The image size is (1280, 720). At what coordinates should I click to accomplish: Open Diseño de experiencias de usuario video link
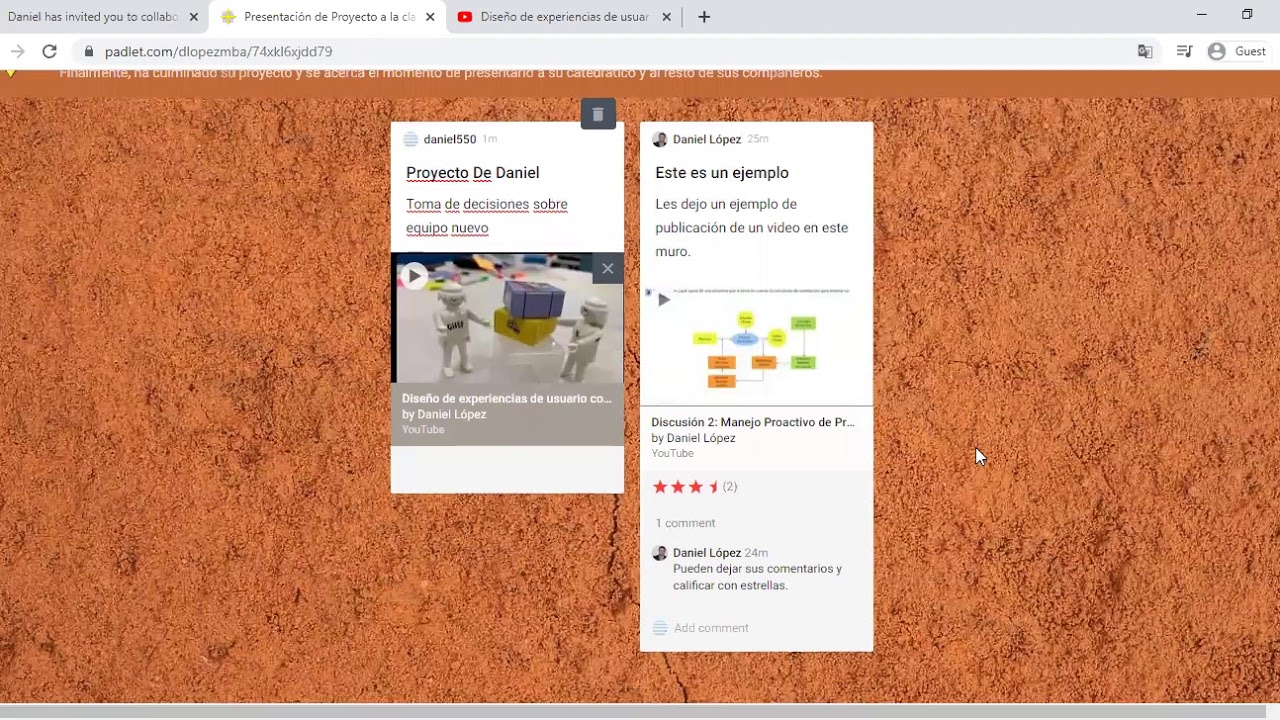(x=507, y=398)
